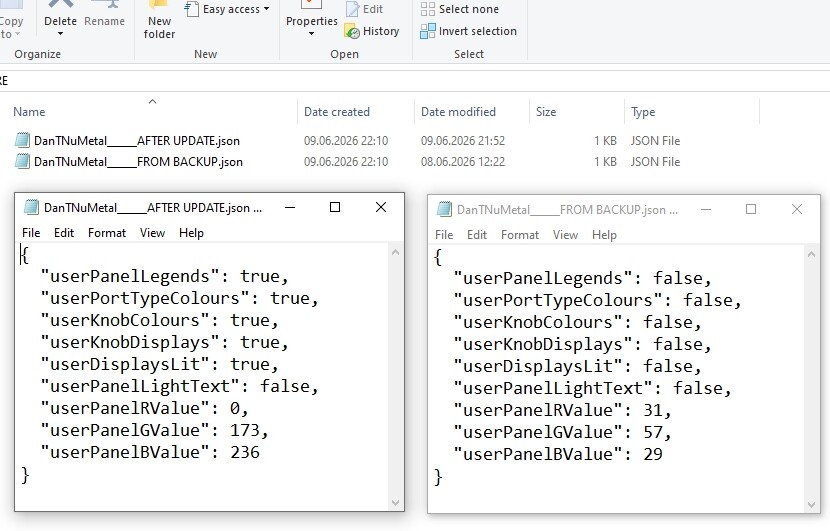The width and height of the screenshot is (830, 531).
Task: Click "userPanelGValue": 173 line in AFTER UPDATE
Action: click(155, 430)
